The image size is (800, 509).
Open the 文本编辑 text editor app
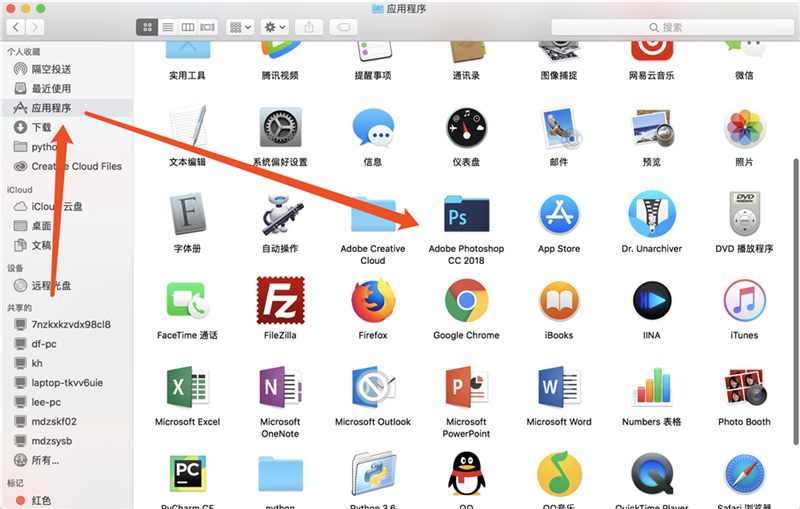187,126
